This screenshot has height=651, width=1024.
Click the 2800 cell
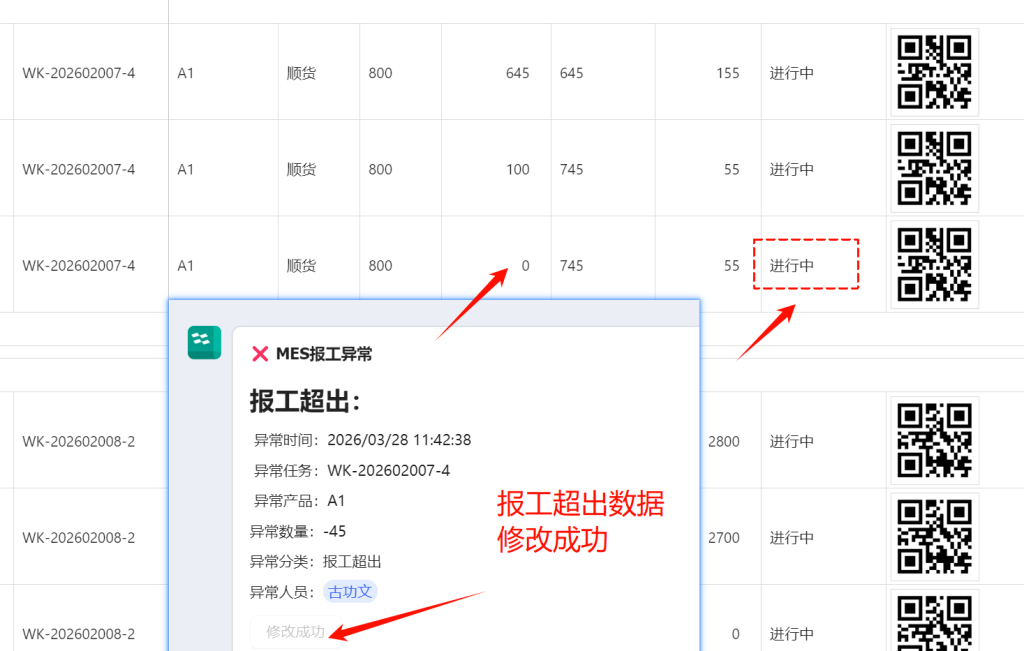click(724, 441)
